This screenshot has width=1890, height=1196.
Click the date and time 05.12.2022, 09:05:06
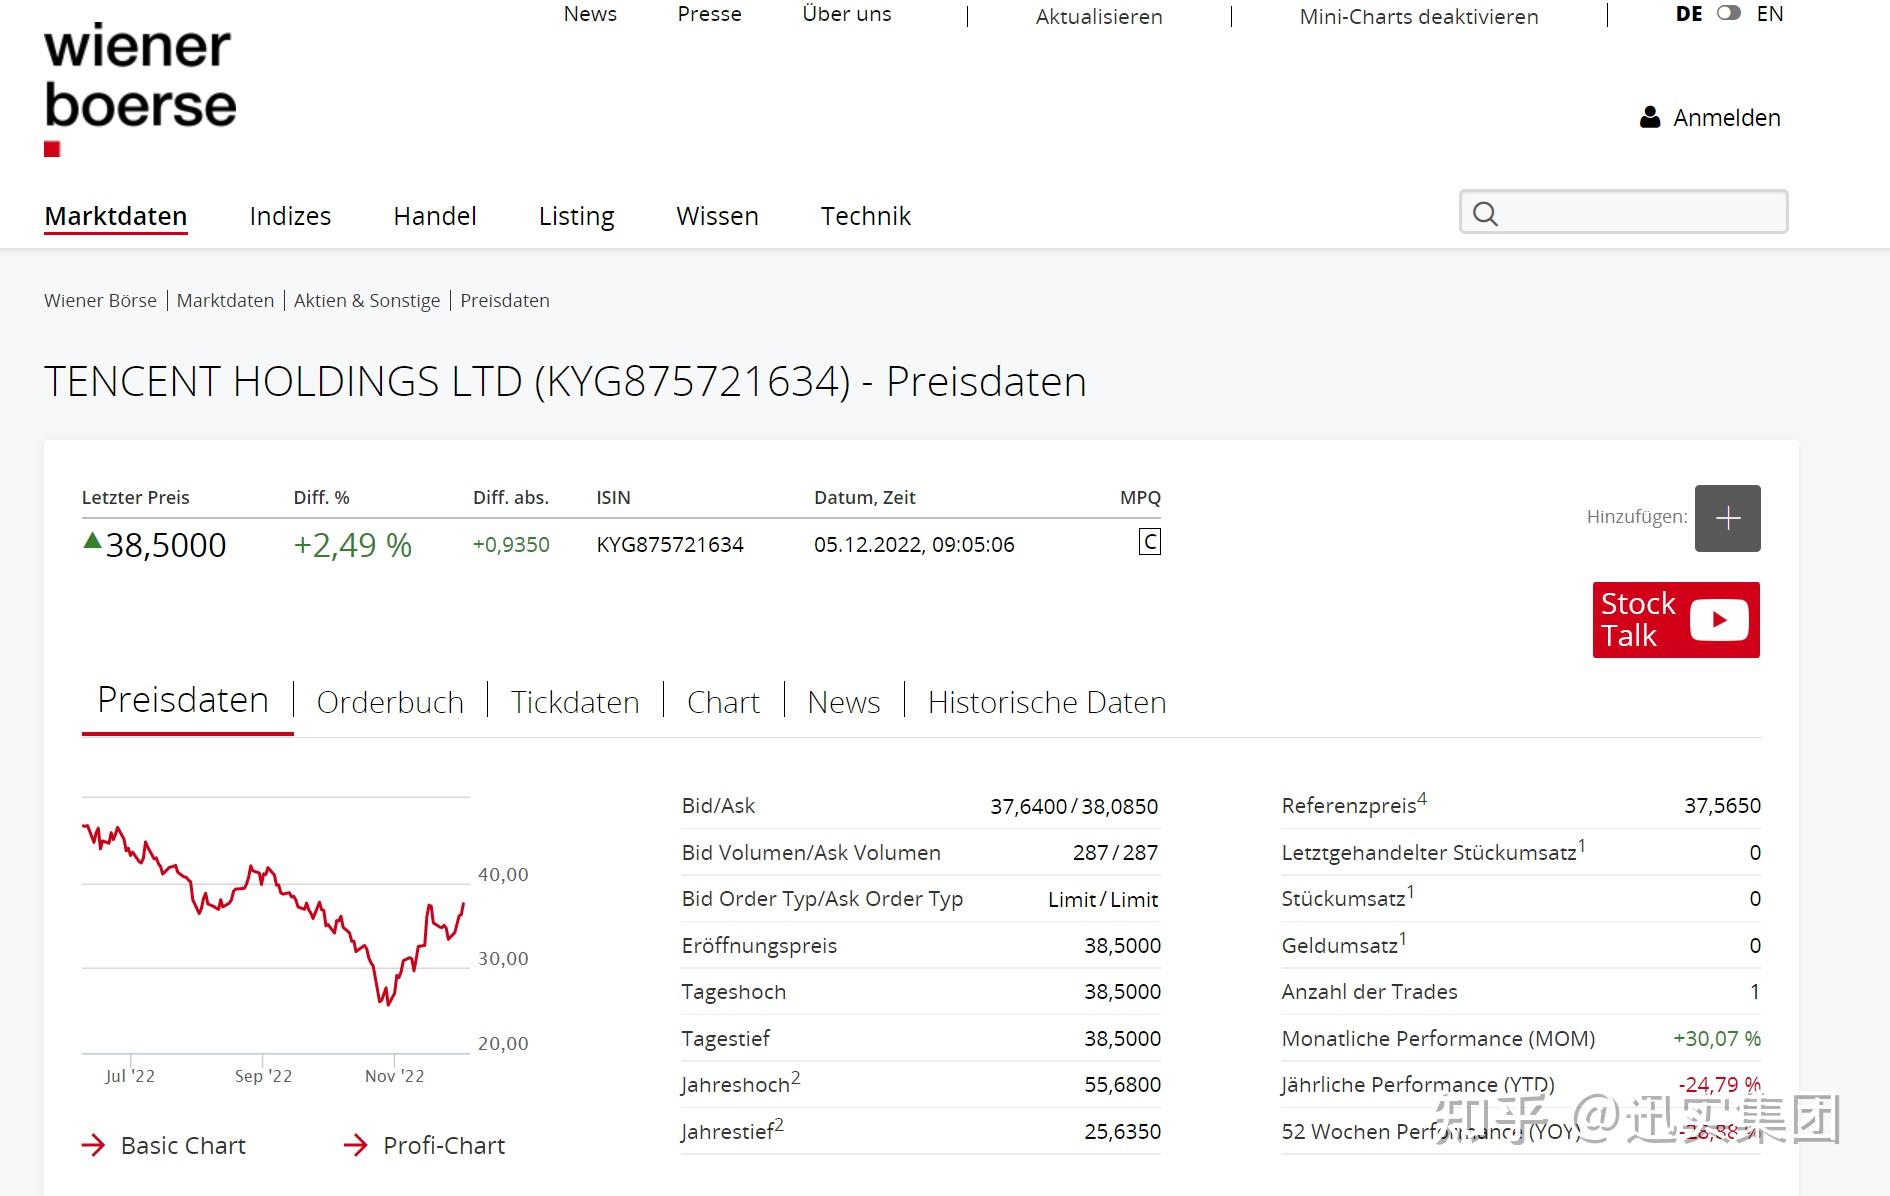point(914,545)
